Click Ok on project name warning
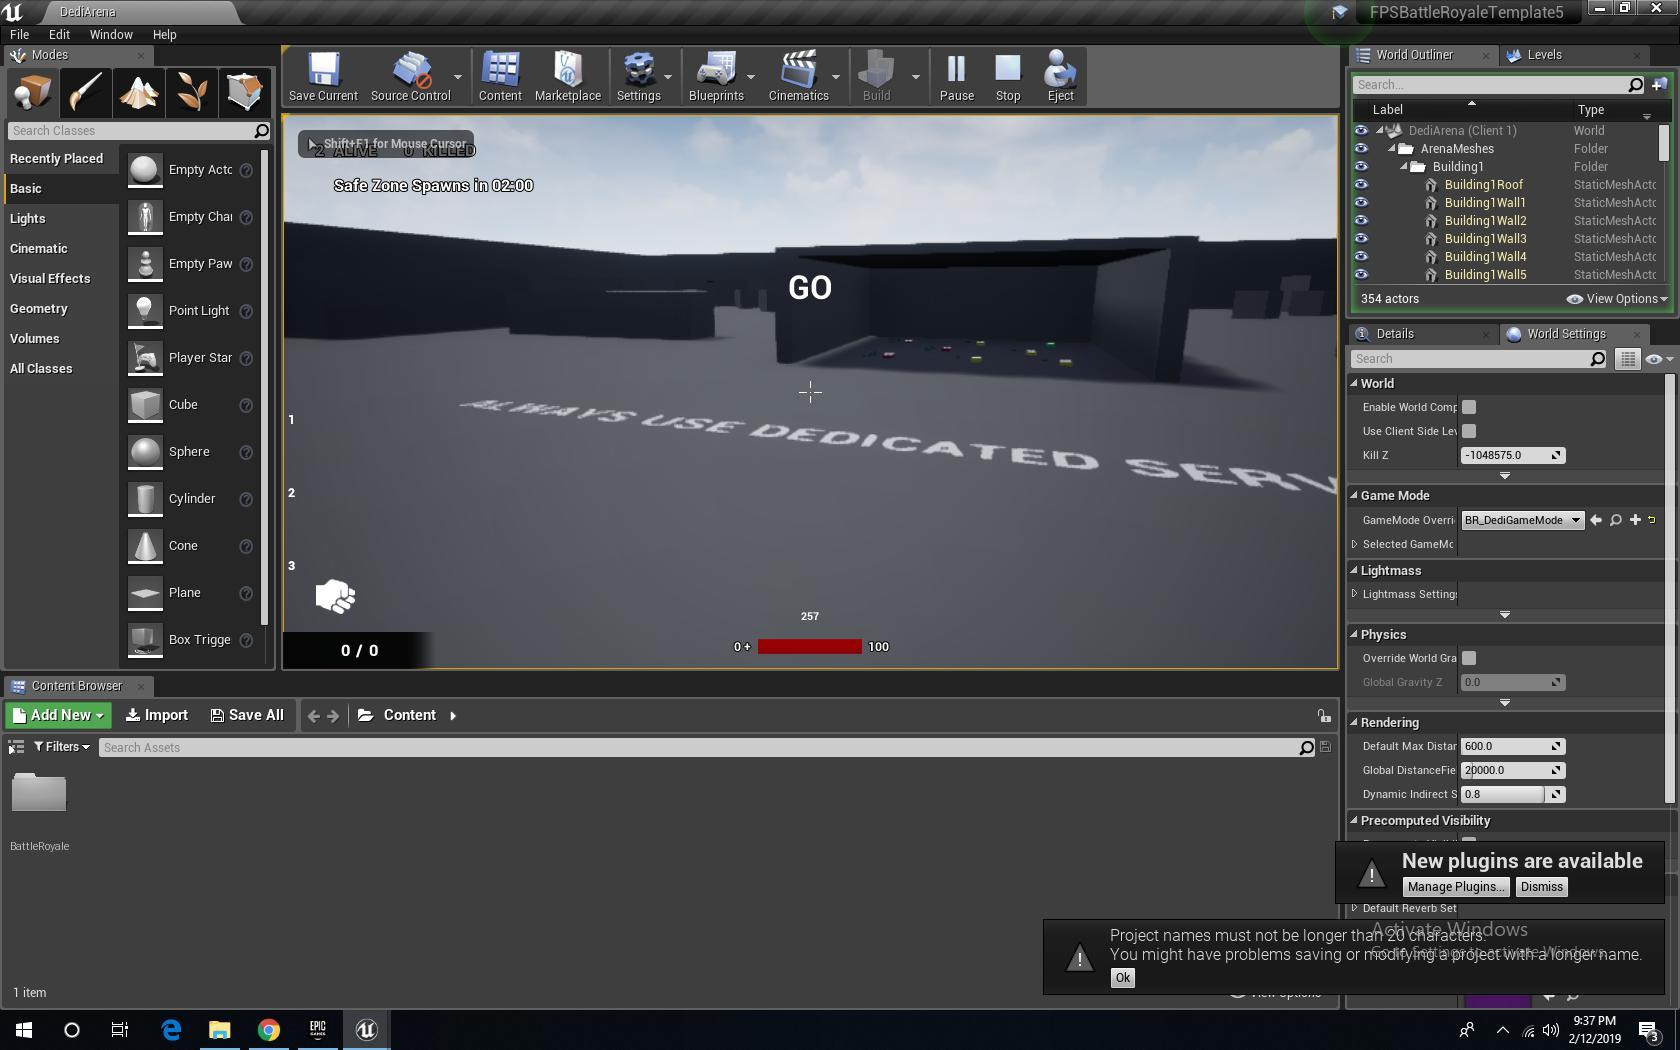1680x1050 pixels. (x=1122, y=978)
